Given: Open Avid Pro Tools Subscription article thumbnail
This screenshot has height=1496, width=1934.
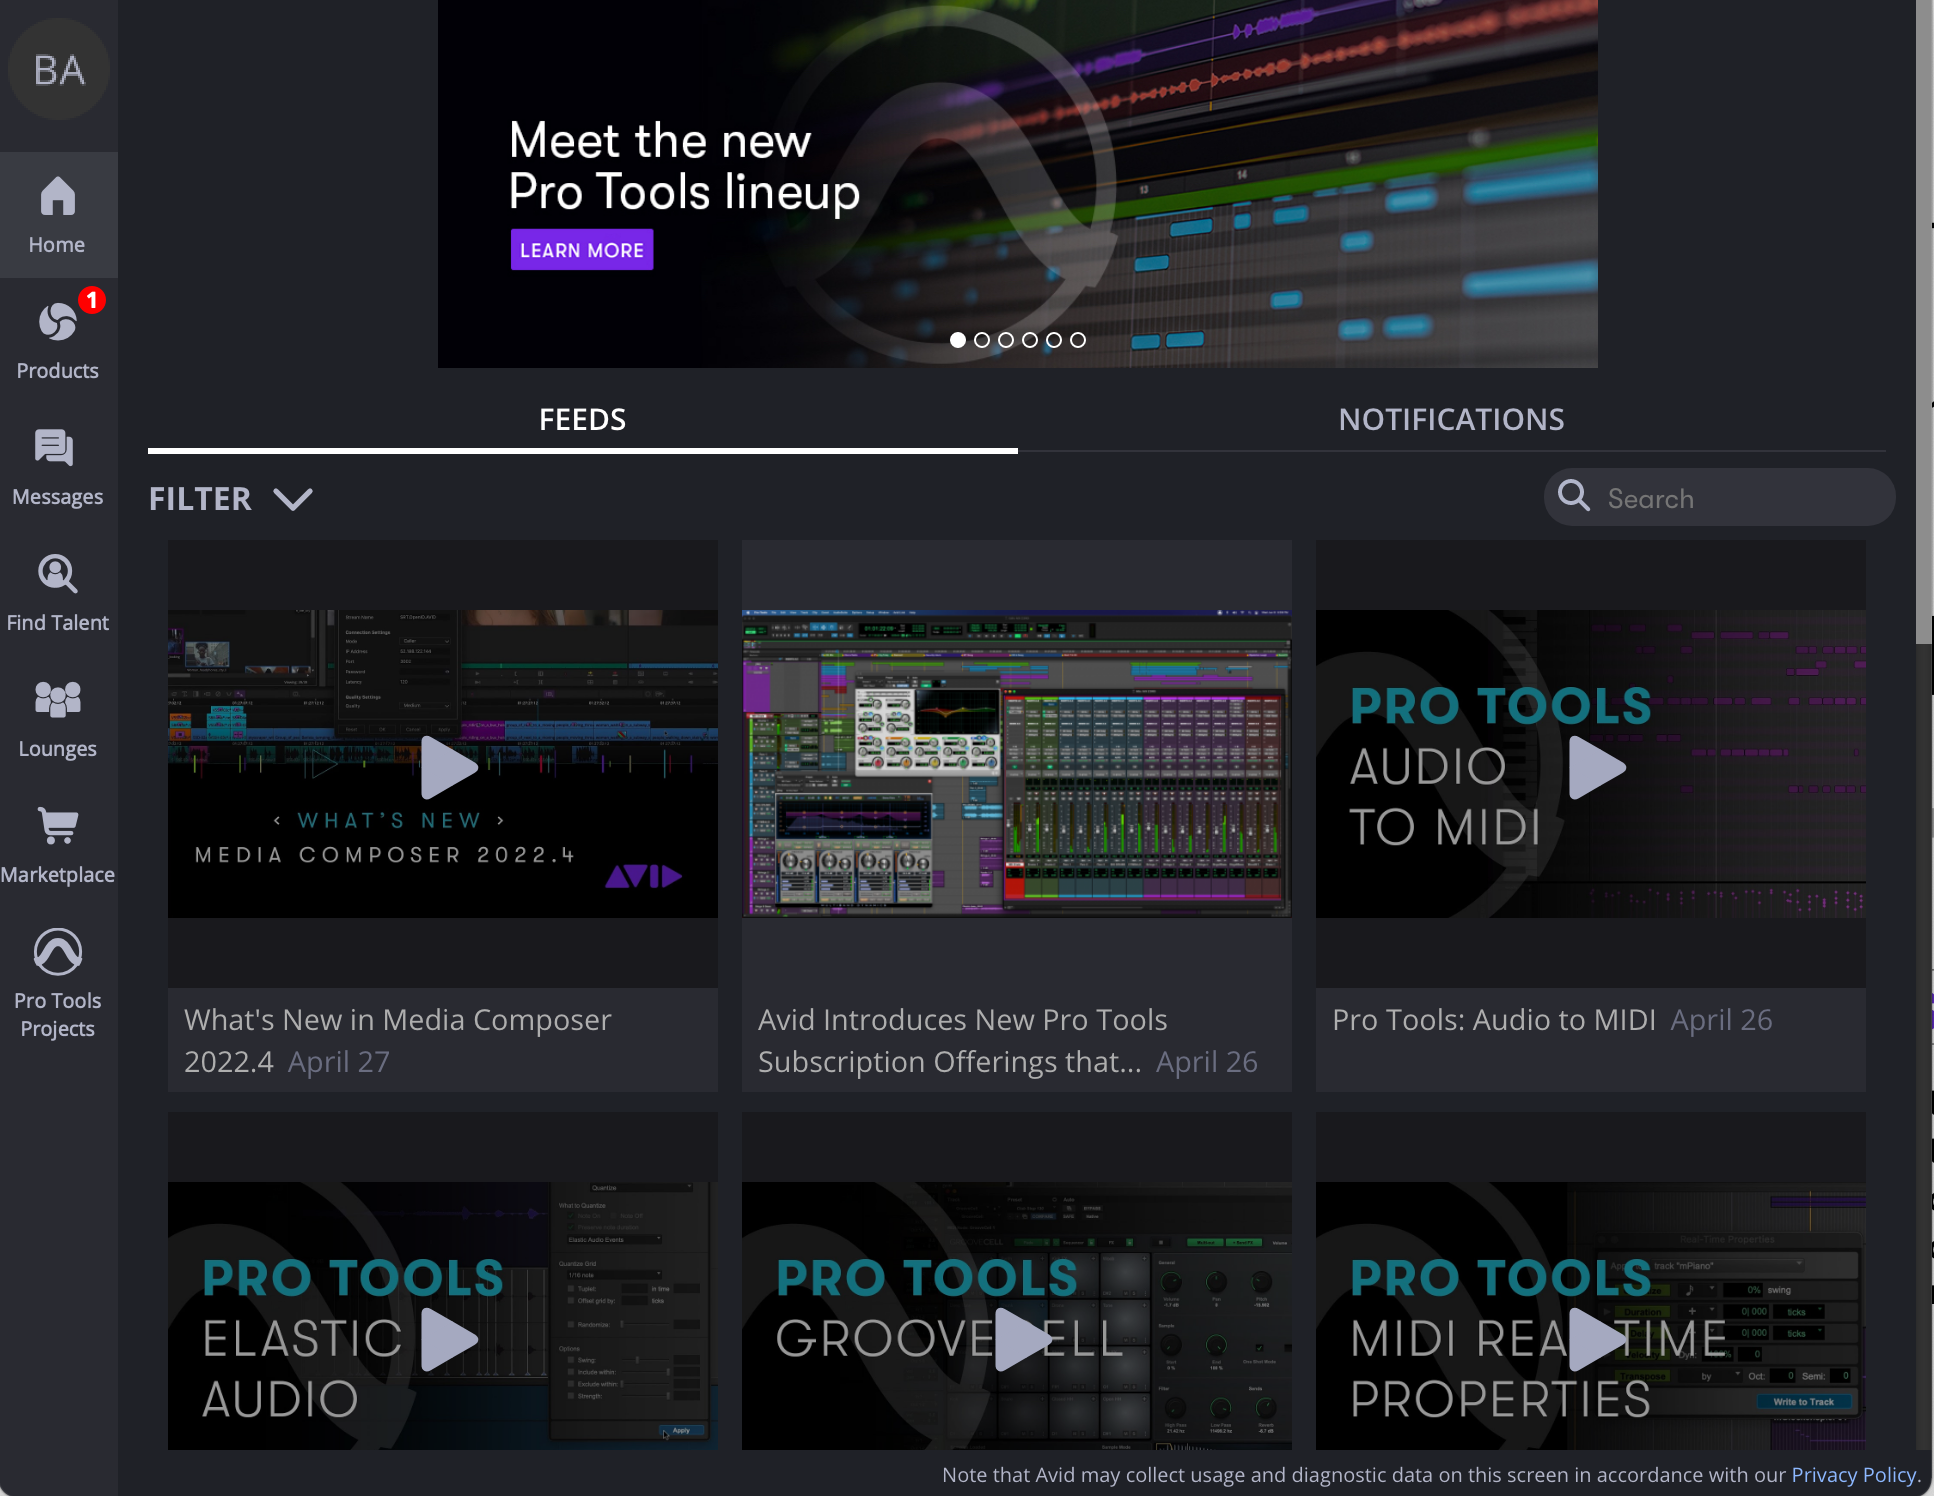Looking at the screenshot, I should click(x=1016, y=764).
